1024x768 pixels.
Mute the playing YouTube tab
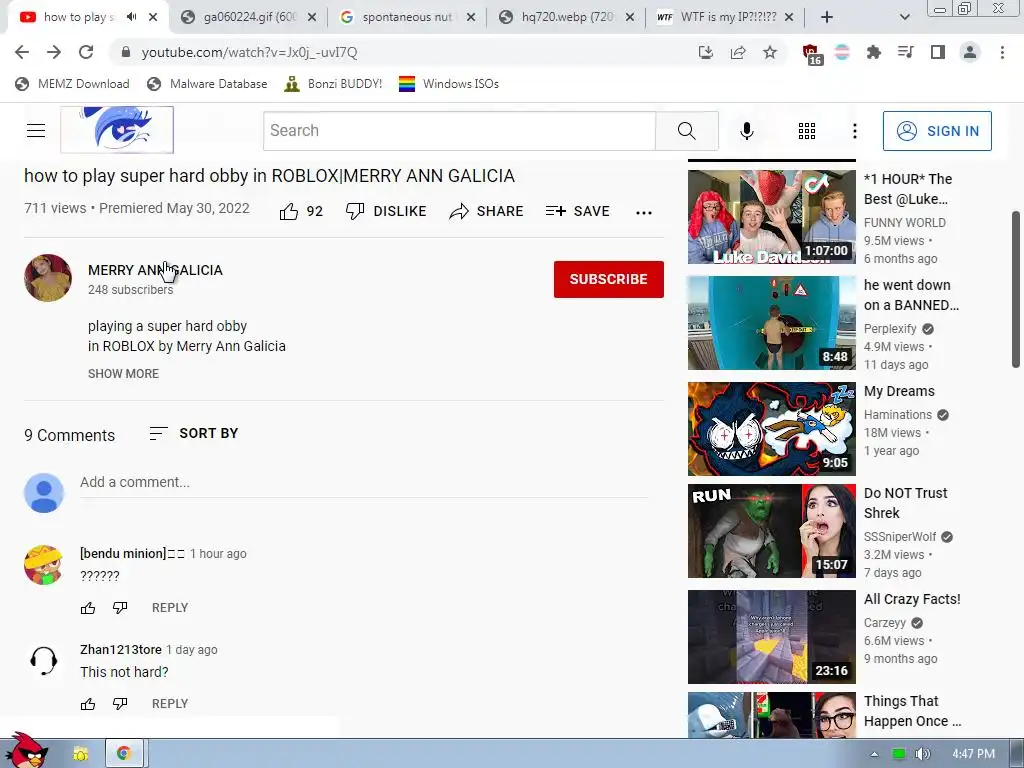(132, 17)
